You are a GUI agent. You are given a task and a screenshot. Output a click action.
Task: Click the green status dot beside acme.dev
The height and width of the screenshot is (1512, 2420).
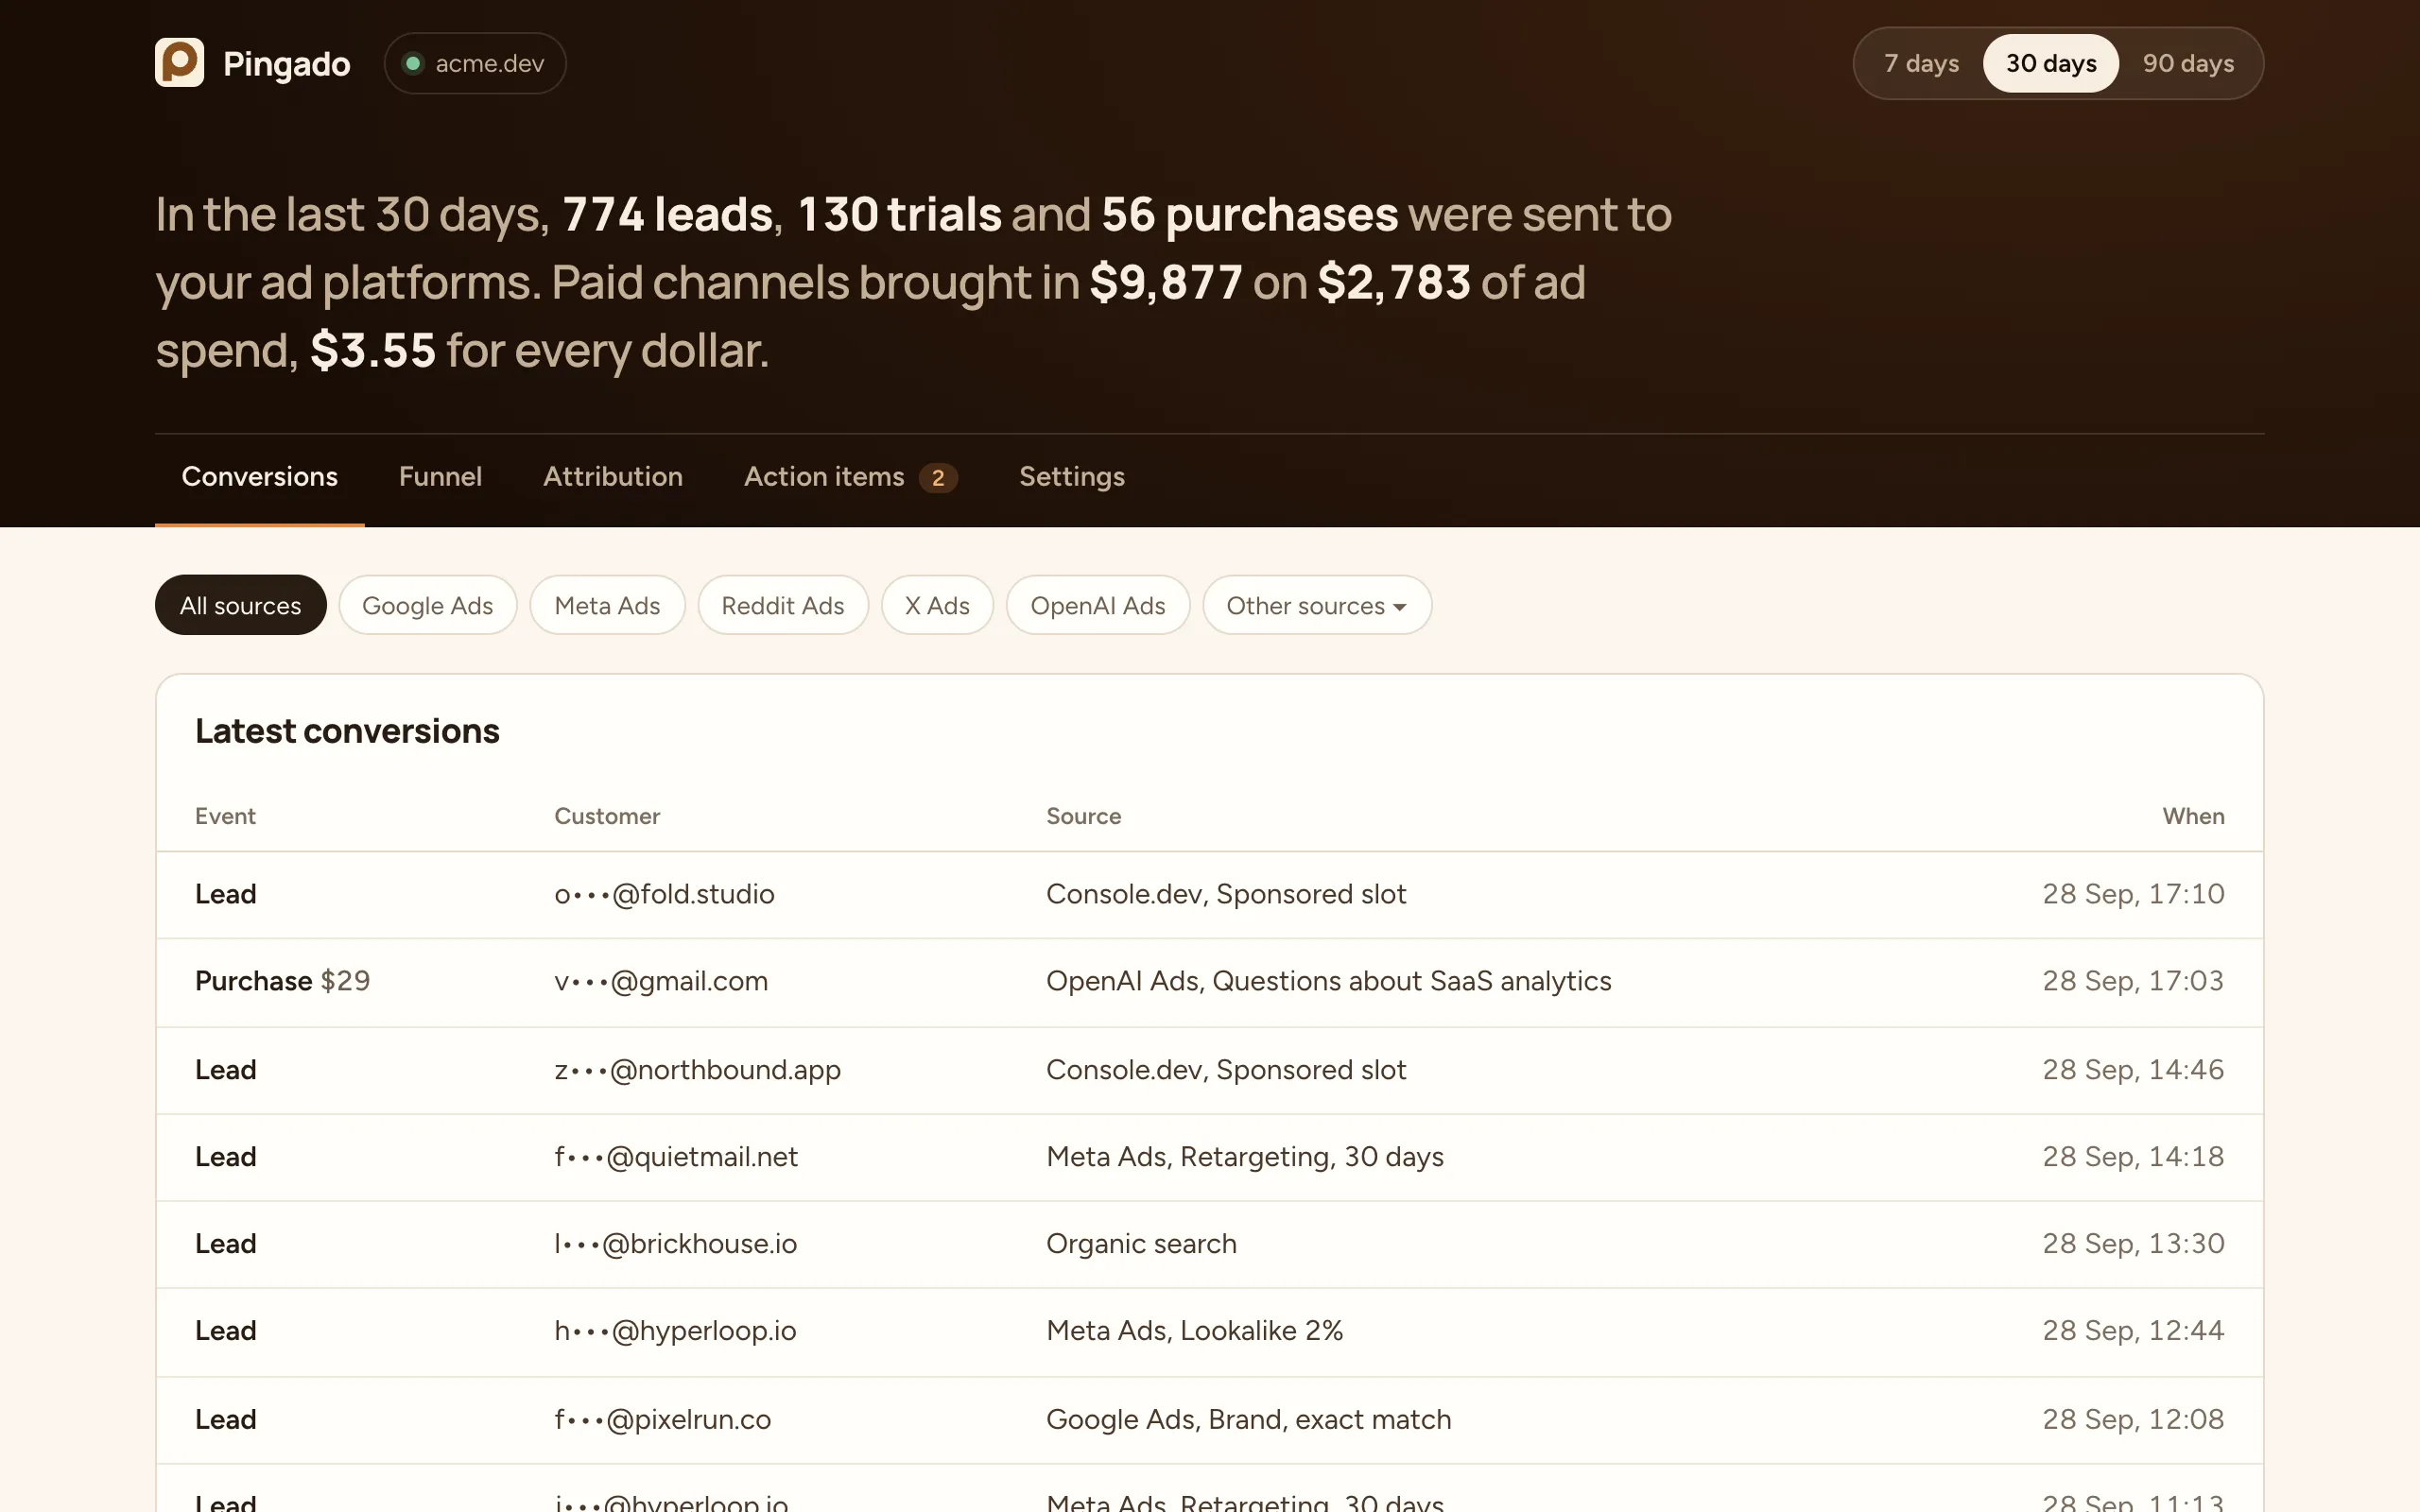point(412,63)
